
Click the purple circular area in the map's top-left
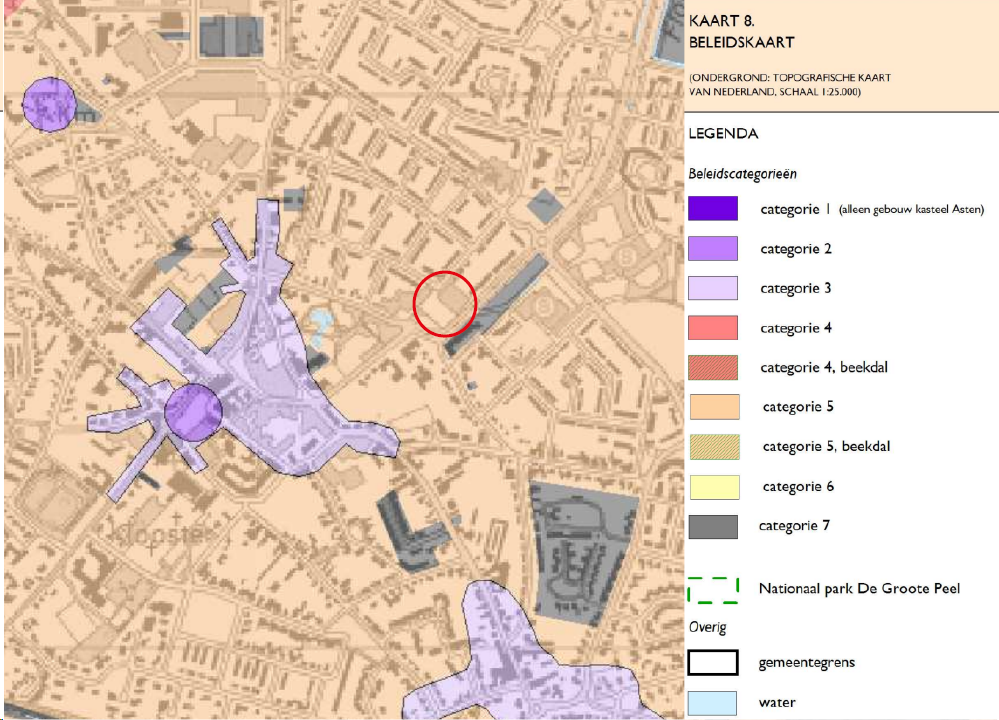pyautogui.click(x=49, y=103)
